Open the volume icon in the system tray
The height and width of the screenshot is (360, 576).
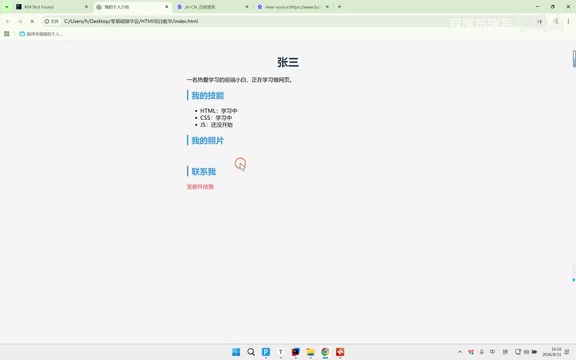point(526,352)
